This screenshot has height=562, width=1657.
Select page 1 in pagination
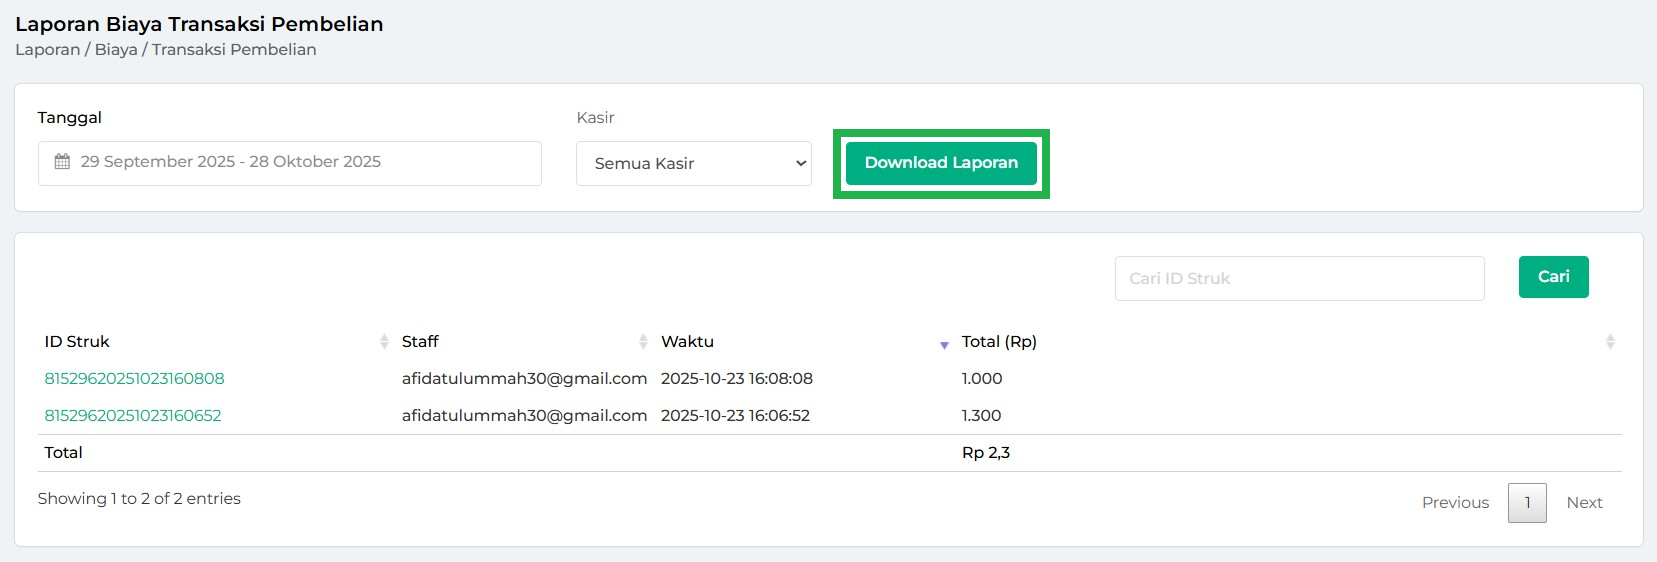tap(1527, 503)
